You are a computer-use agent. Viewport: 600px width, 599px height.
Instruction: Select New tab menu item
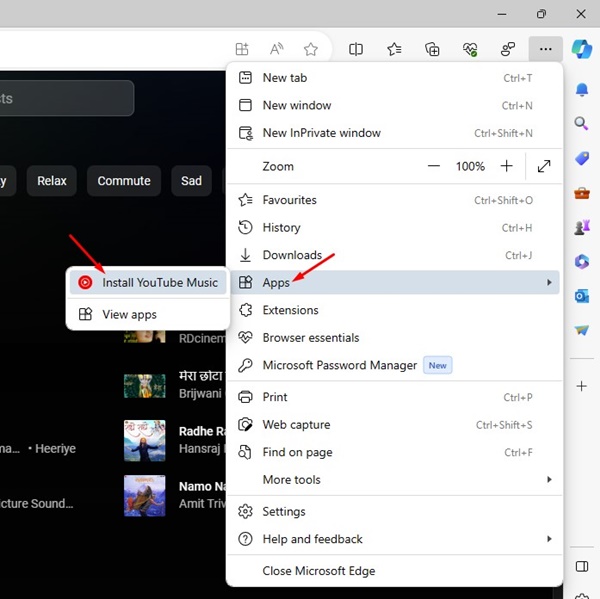(x=395, y=78)
